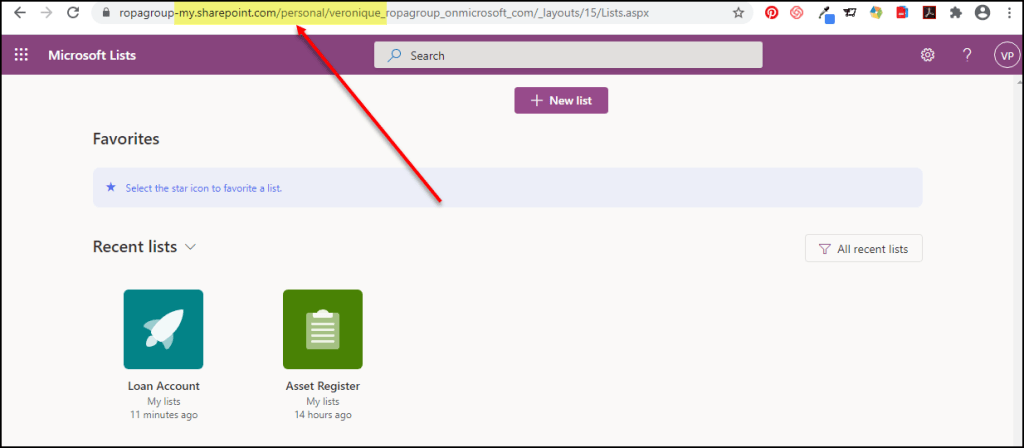Screen dimensions: 1024x448
Task: Open the Asset Register clipboard tile
Action: [322, 329]
